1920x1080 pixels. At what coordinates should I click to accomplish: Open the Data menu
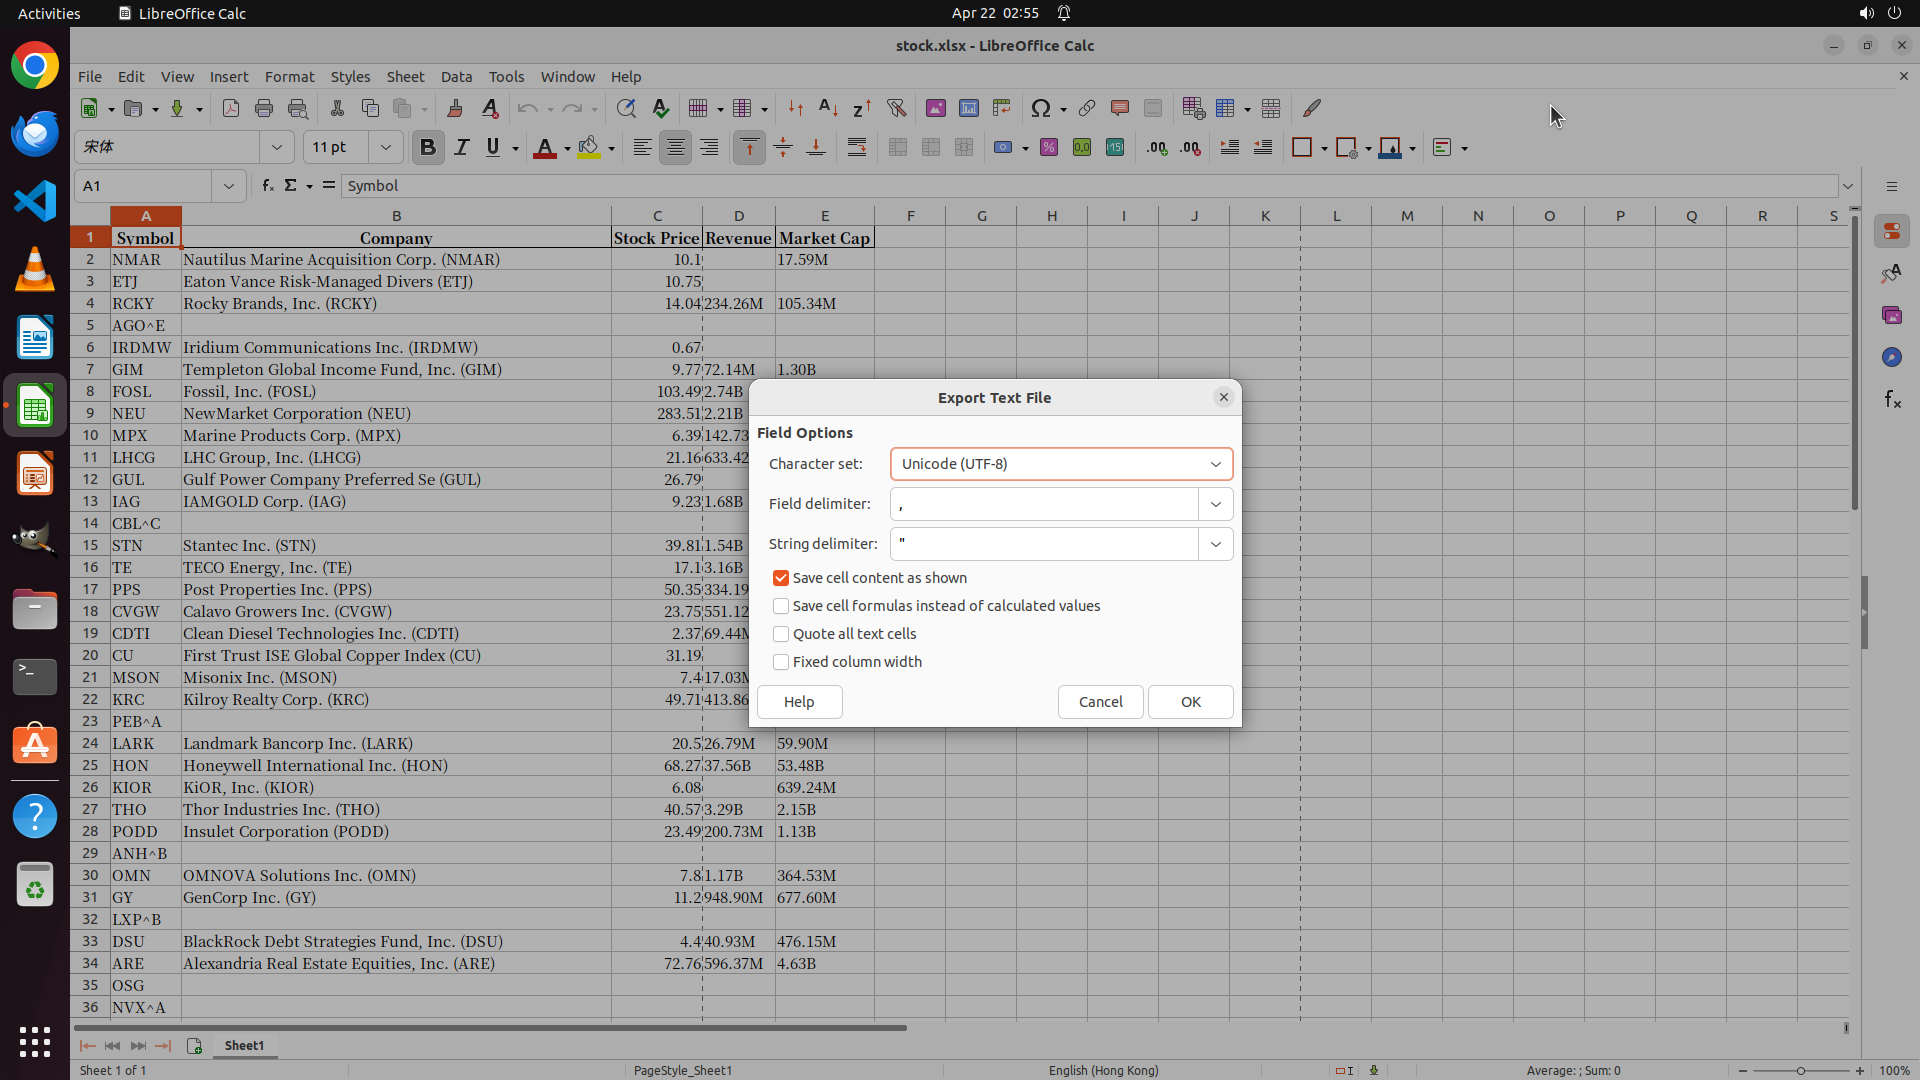pos(456,77)
